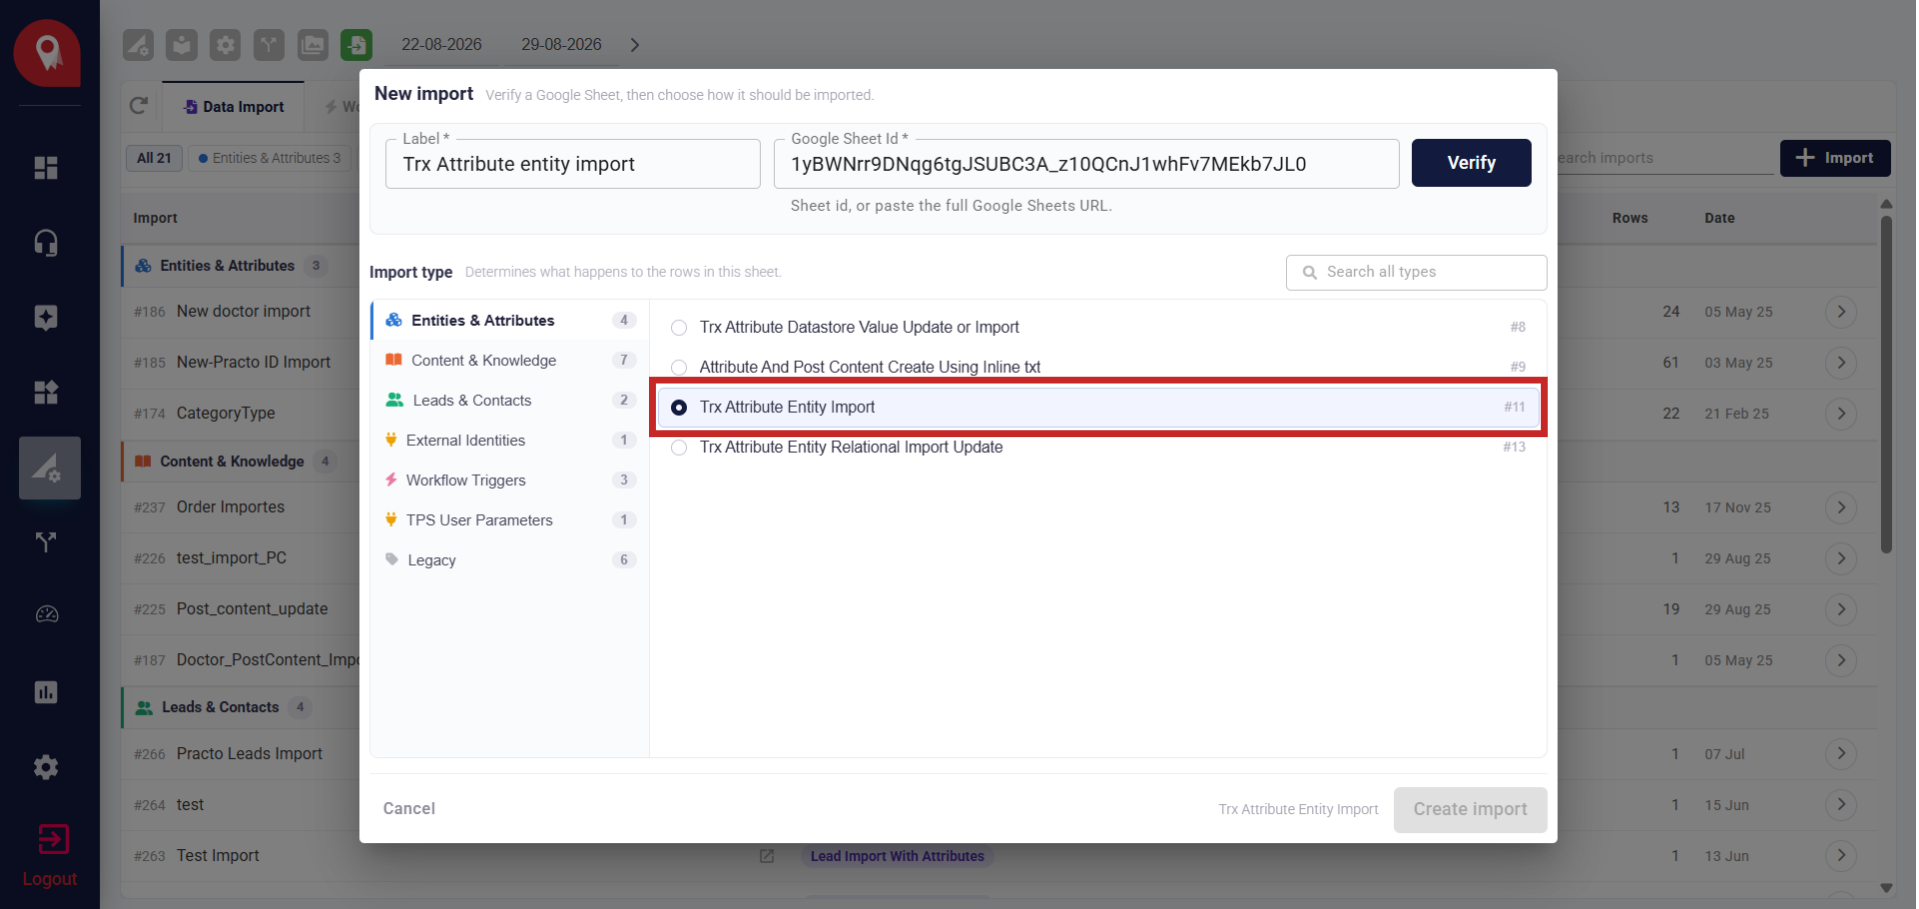Image resolution: width=1919 pixels, height=909 pixels.
Task: Click Cancel in the New import dialog
Action: [409, 808]
